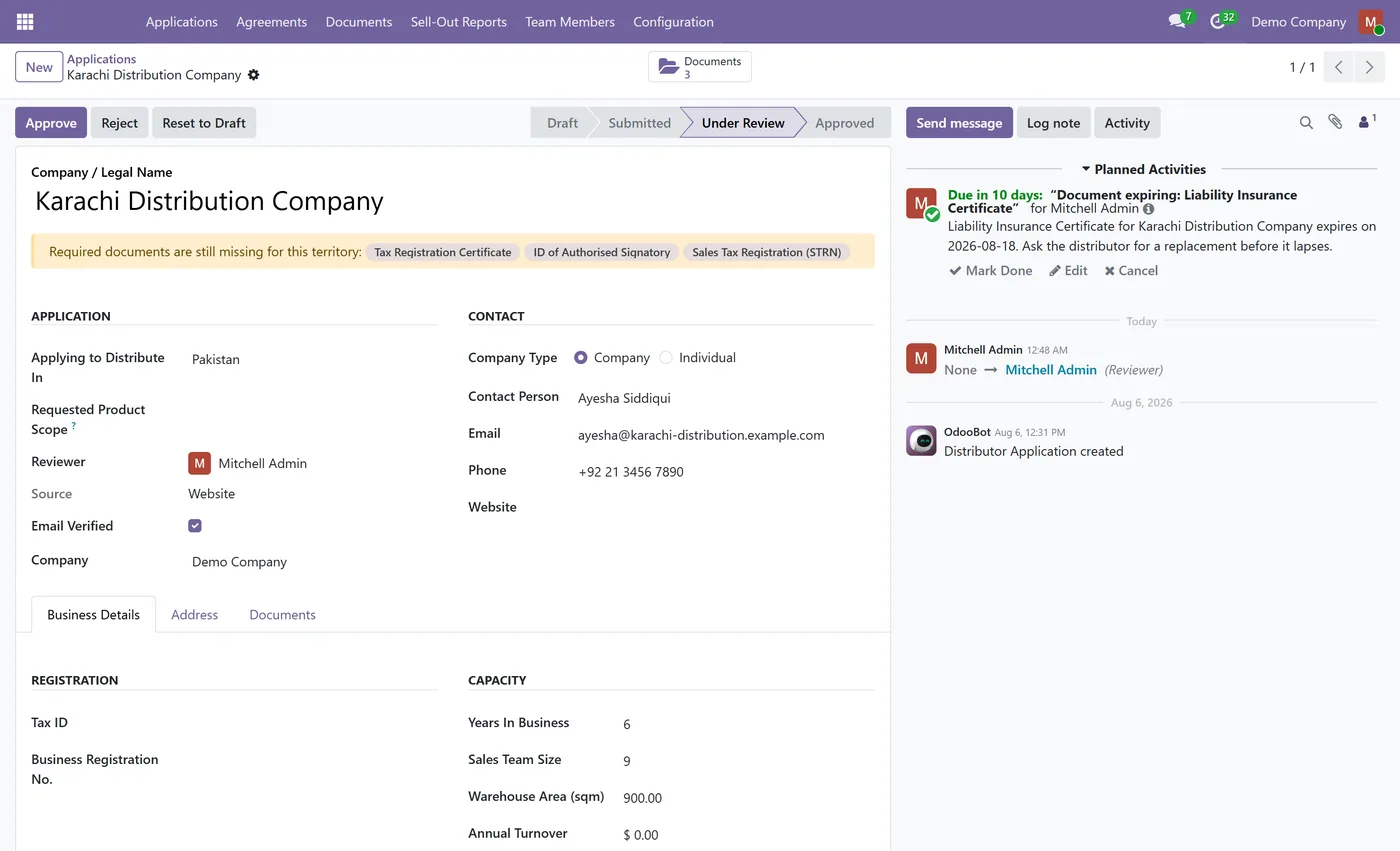
Task: Open the company switcher in top bar
Action: 1298,21
